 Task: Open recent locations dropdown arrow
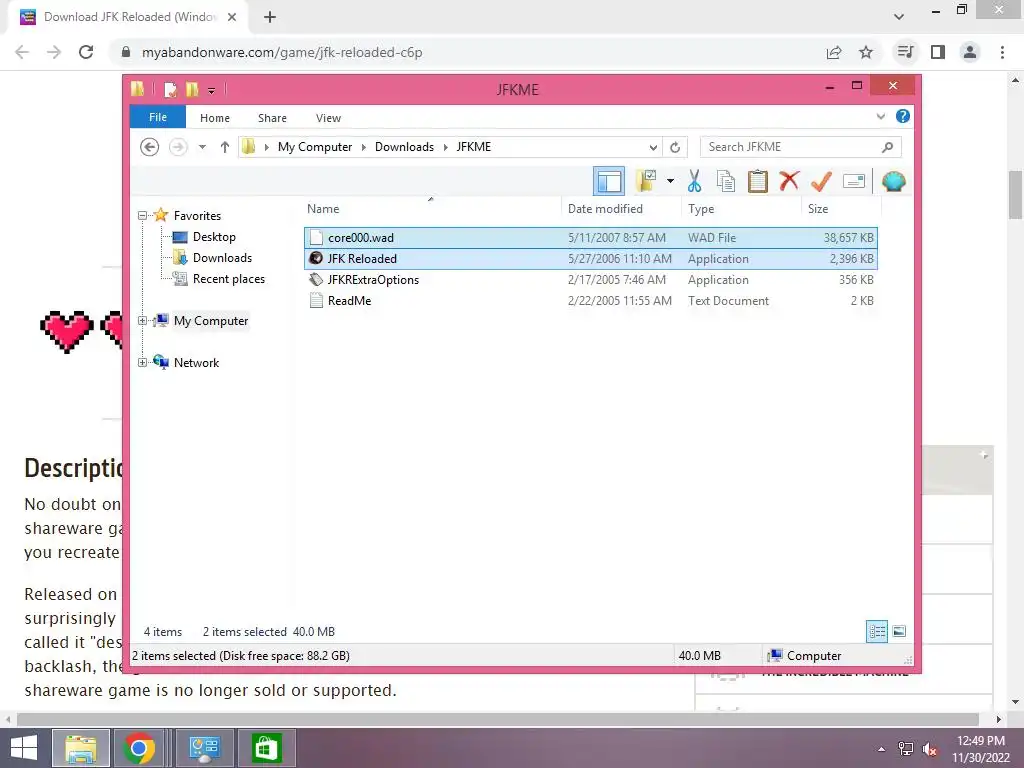[202, 147]
